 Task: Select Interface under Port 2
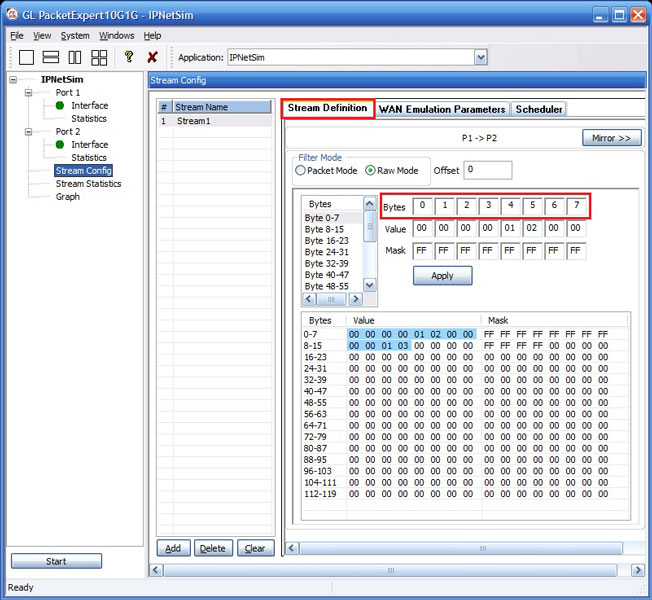coord(90,145)
